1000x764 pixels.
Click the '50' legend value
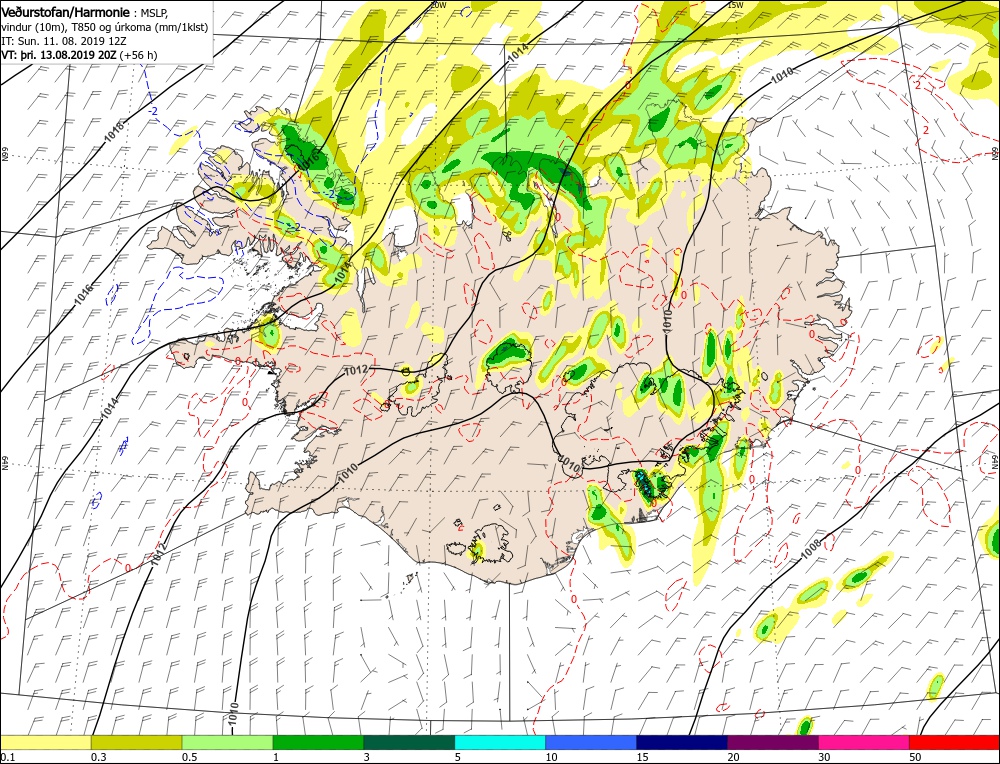(x=915, y=757)
